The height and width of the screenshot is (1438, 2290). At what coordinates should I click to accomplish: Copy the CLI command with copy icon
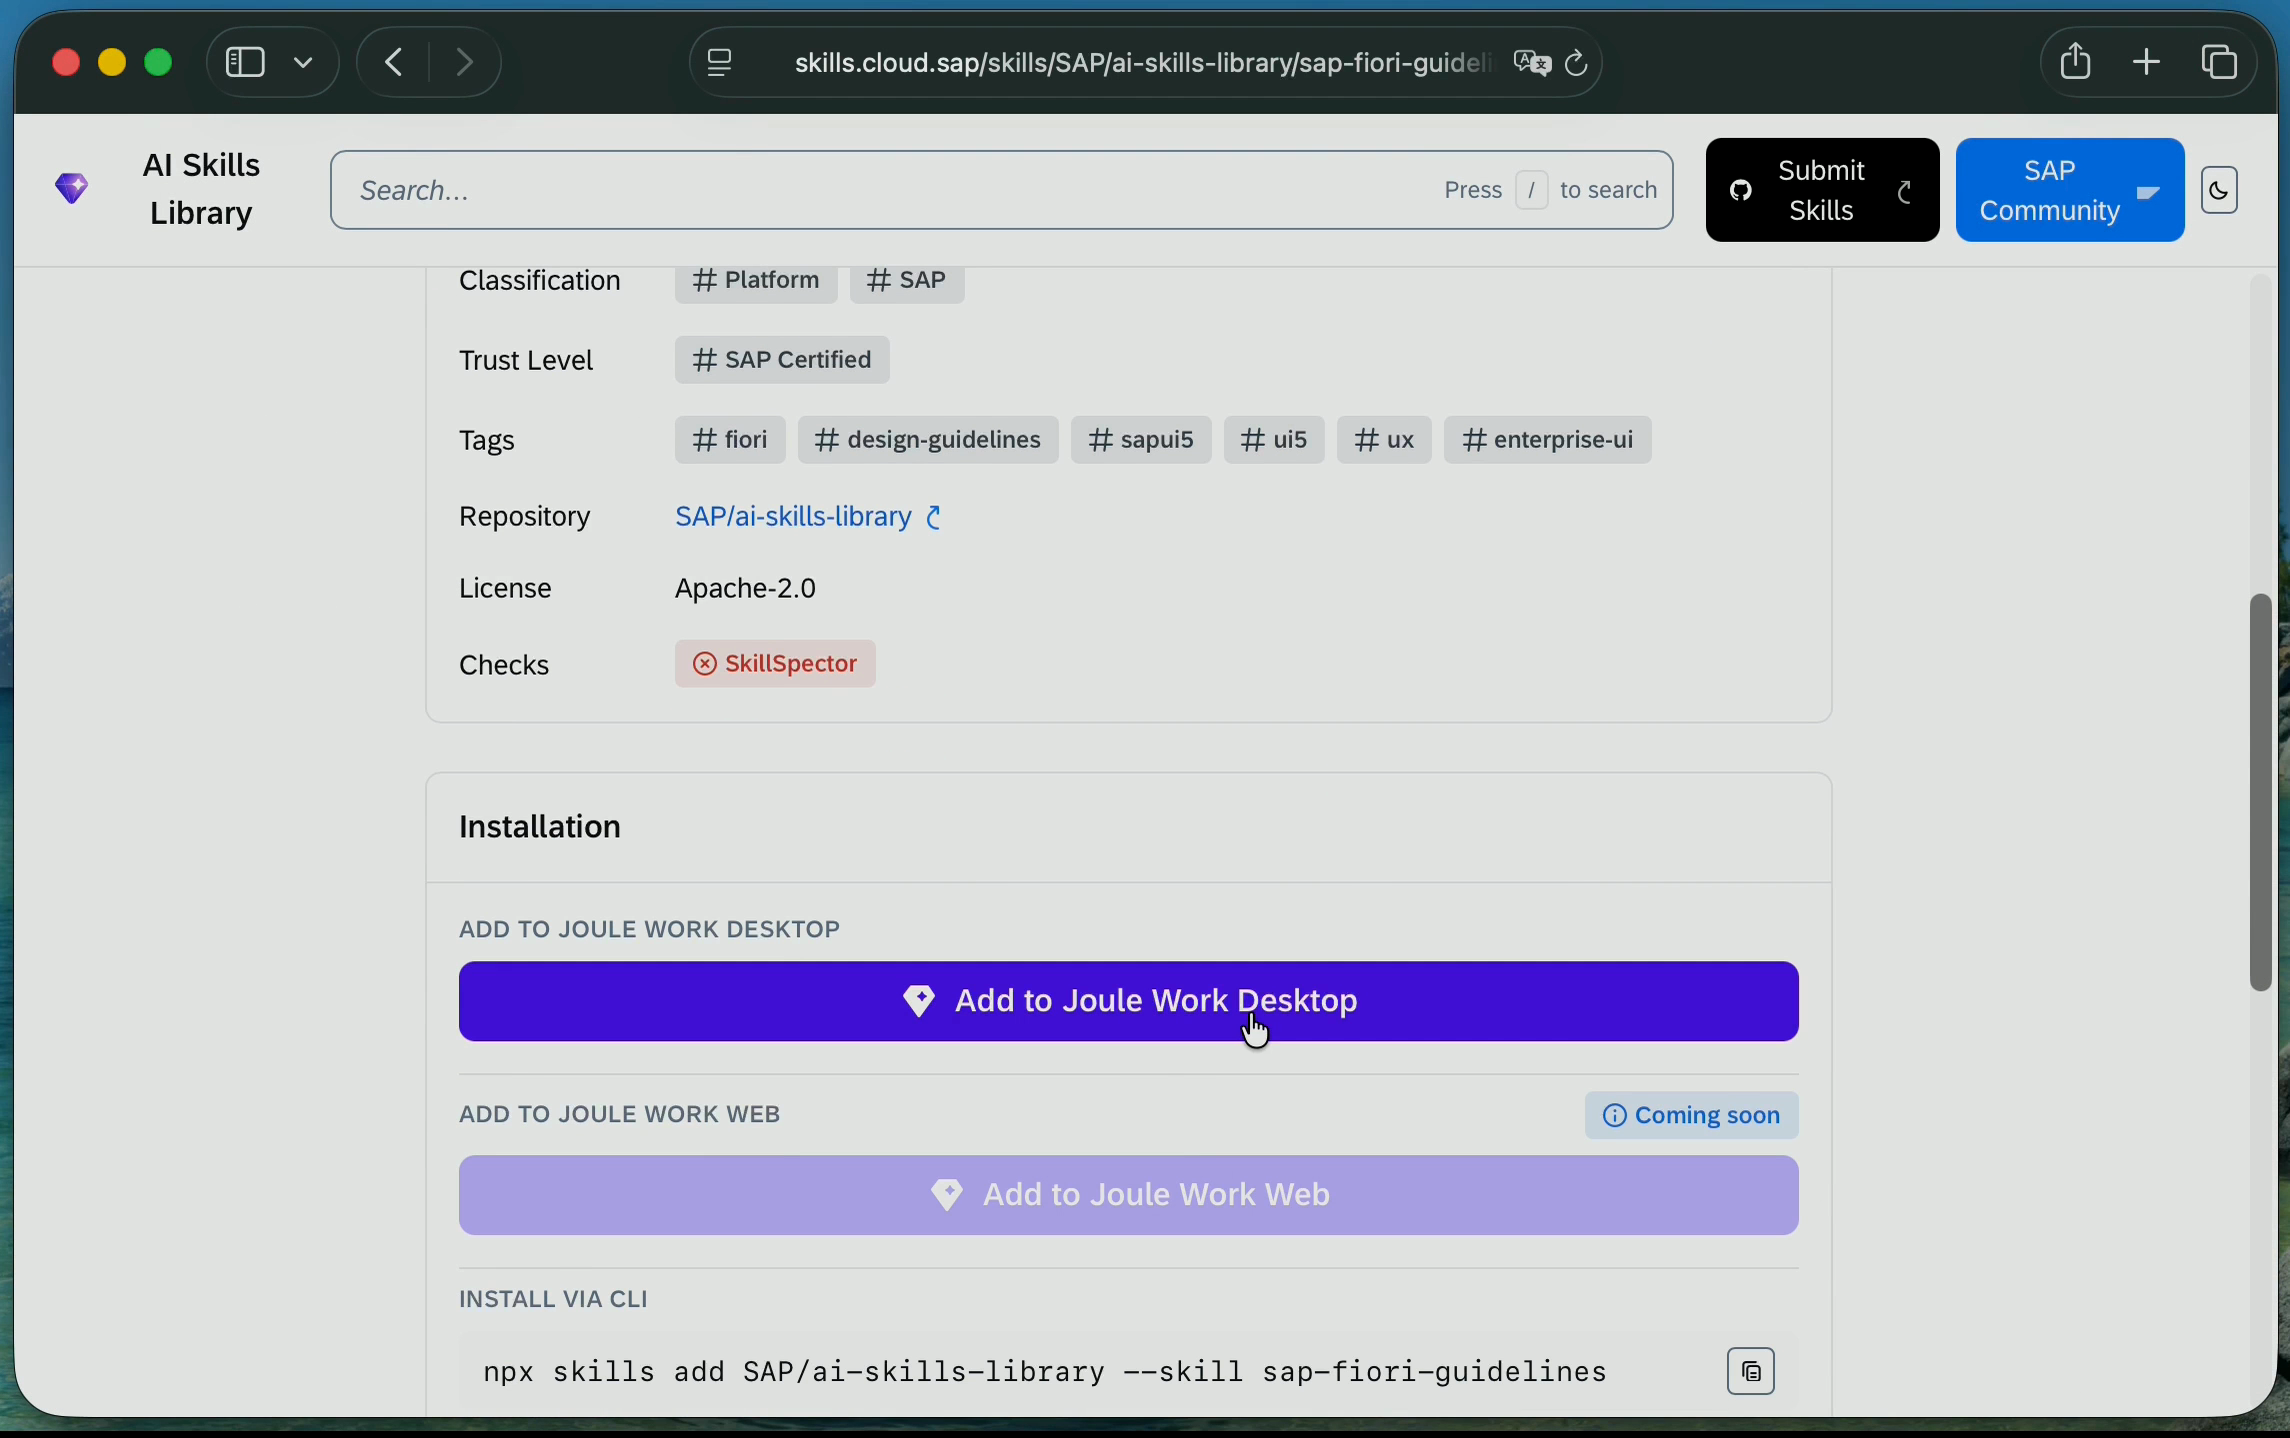[x=1751, y=1372]
